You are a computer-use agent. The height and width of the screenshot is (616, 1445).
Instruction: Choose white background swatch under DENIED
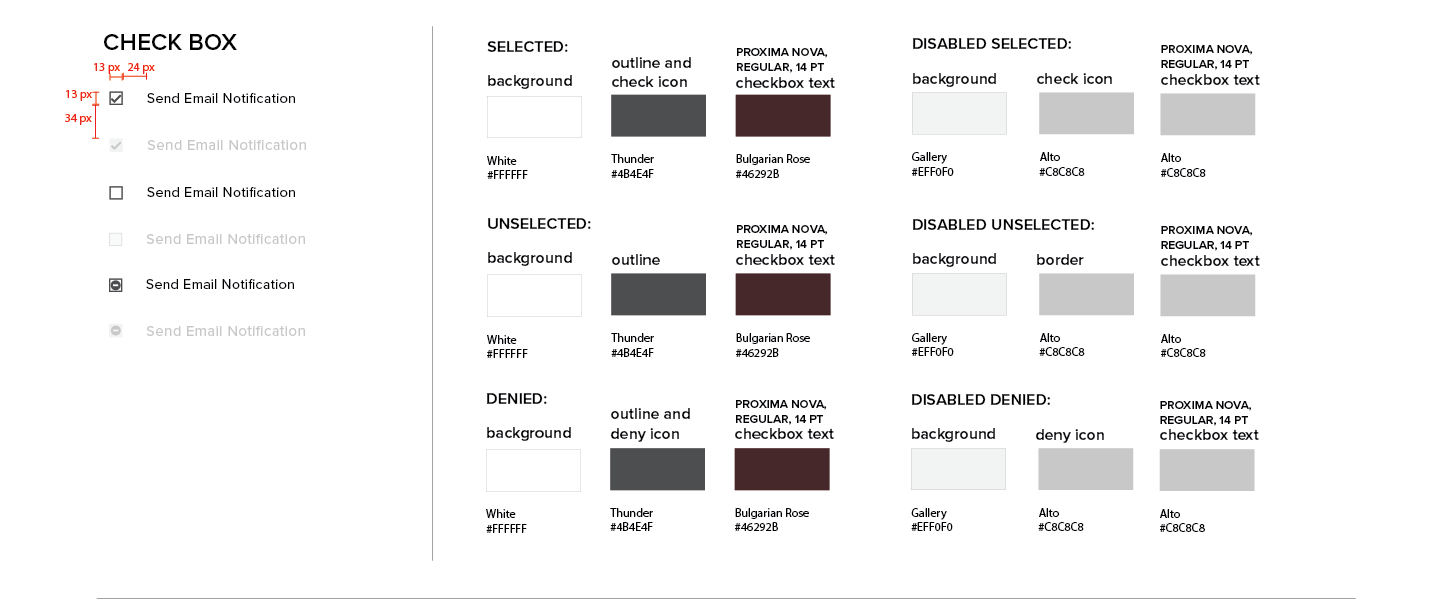point(533,470)
